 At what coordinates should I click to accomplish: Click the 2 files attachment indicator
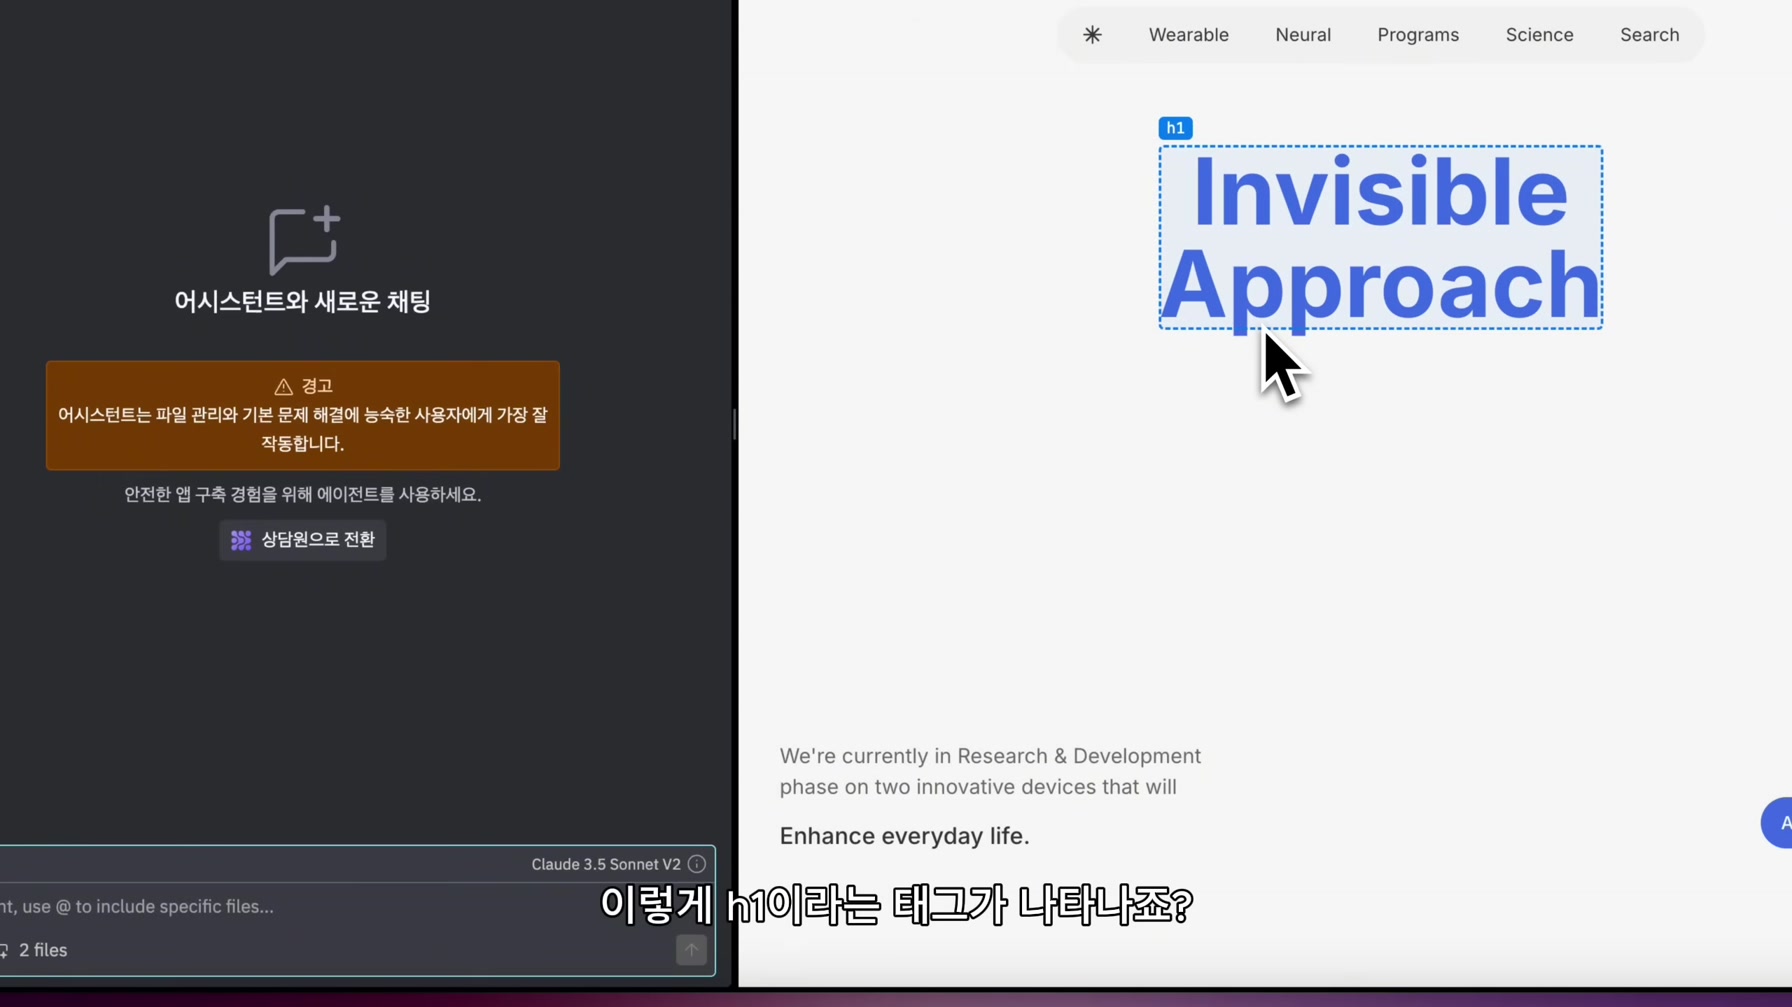(34, 950)
